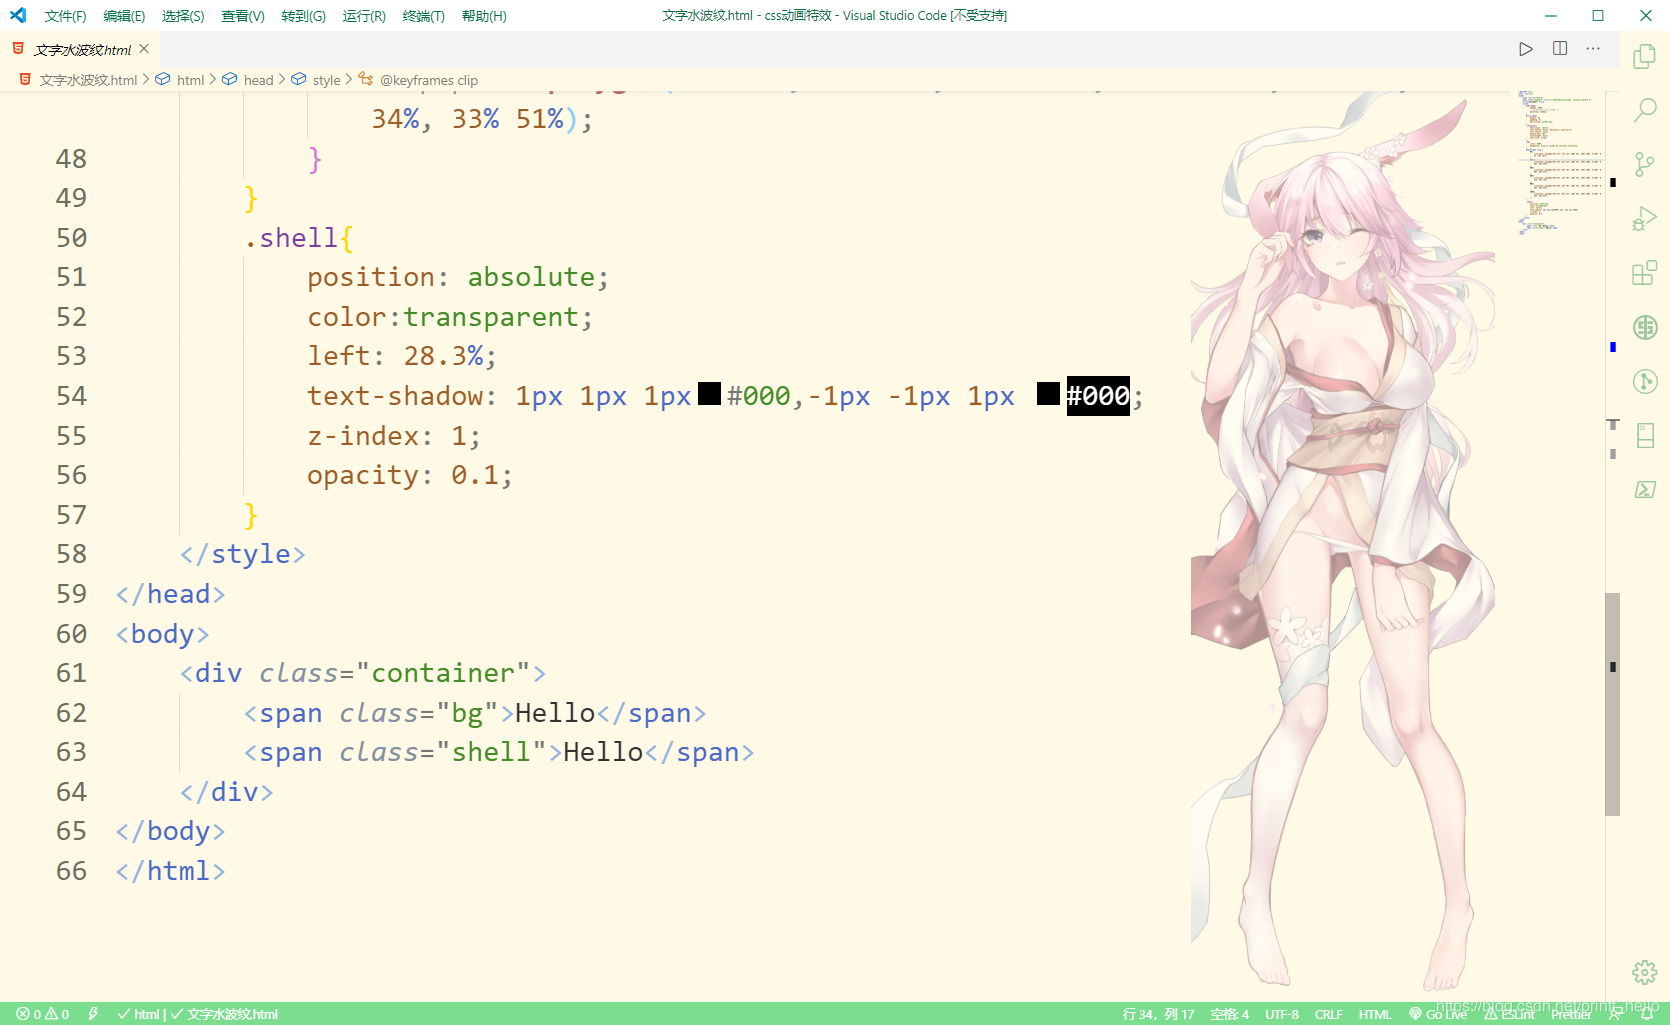The image size is (1670, 1025).
Task: Open notifications bell in status bar
Action: point(1647,1014)
